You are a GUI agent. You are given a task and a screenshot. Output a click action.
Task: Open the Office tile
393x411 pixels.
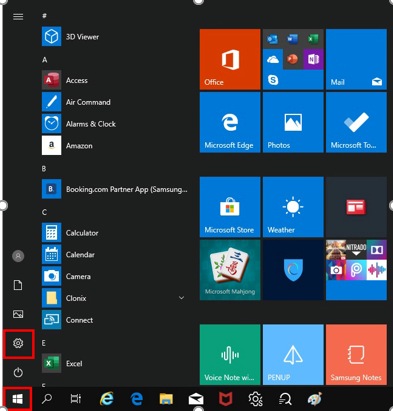[x=230, y=59]
